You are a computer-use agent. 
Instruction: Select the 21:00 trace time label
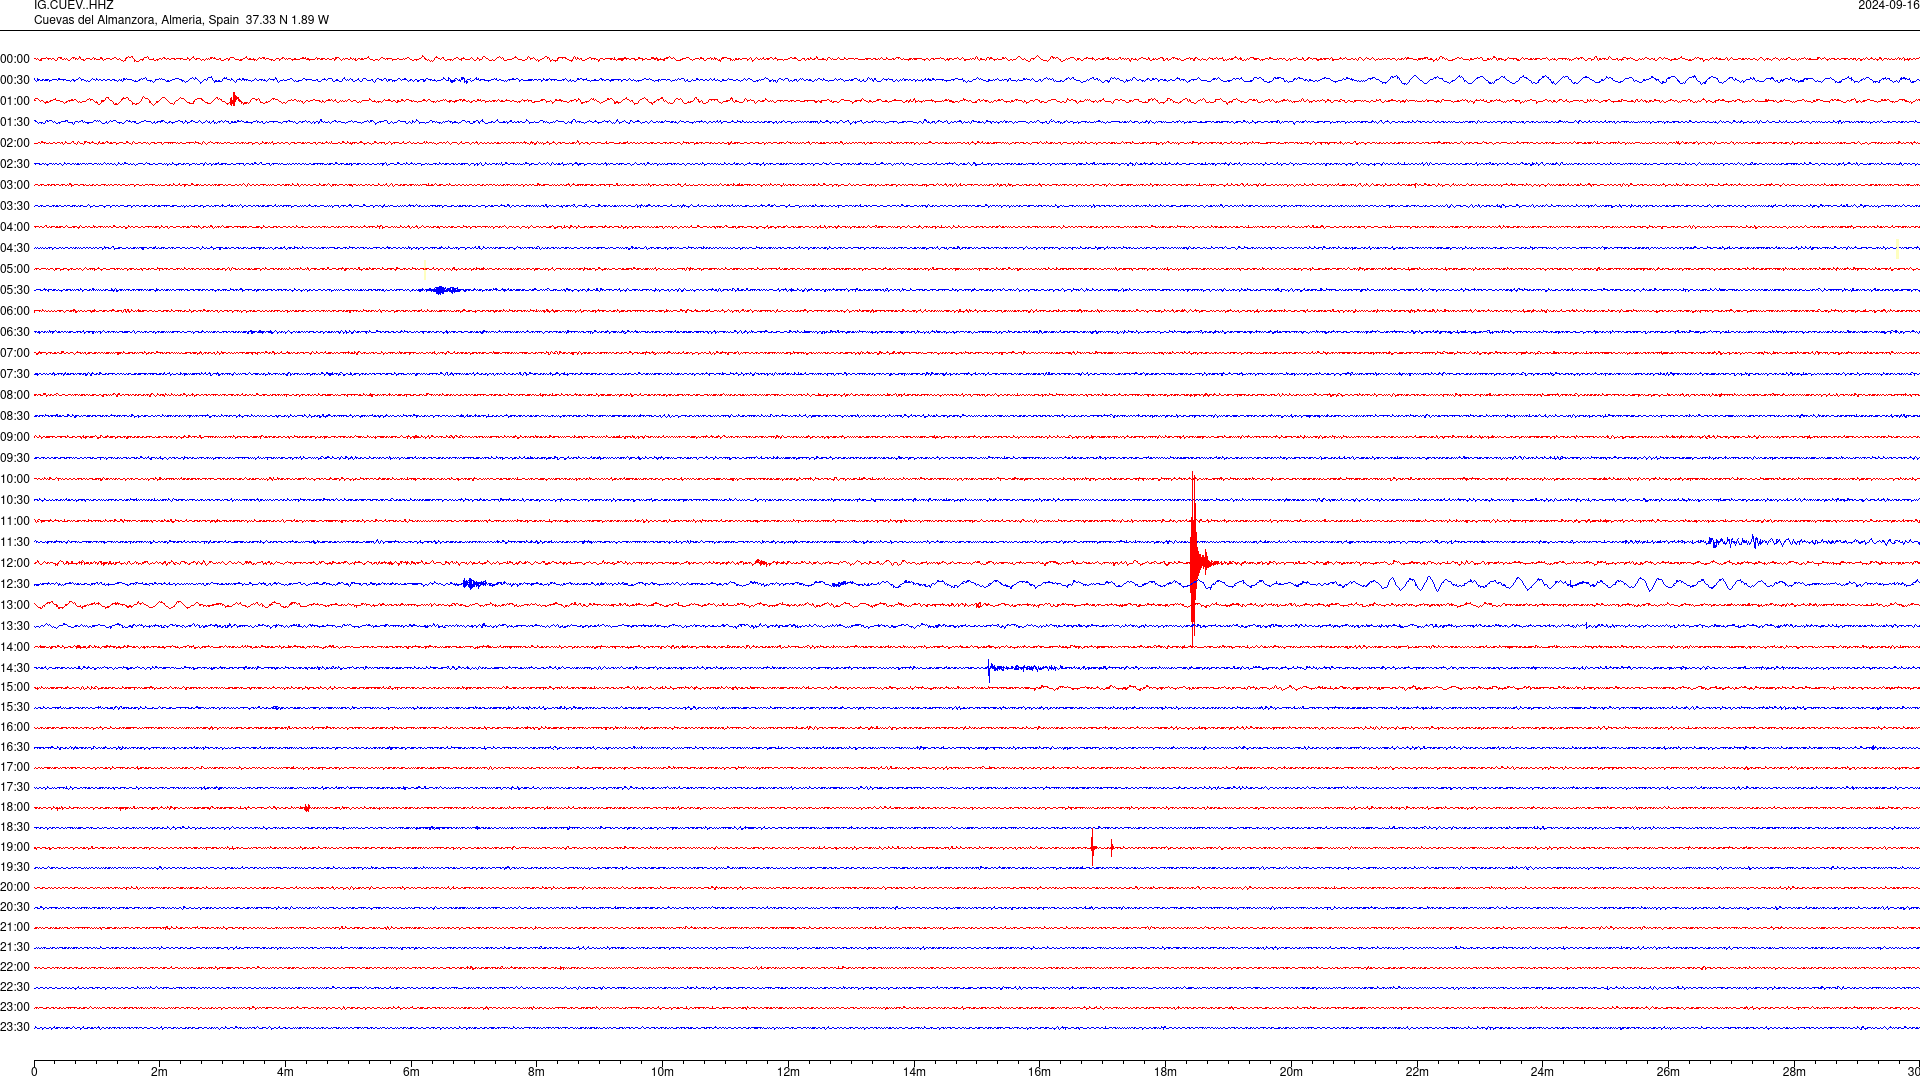click(15, 927)
